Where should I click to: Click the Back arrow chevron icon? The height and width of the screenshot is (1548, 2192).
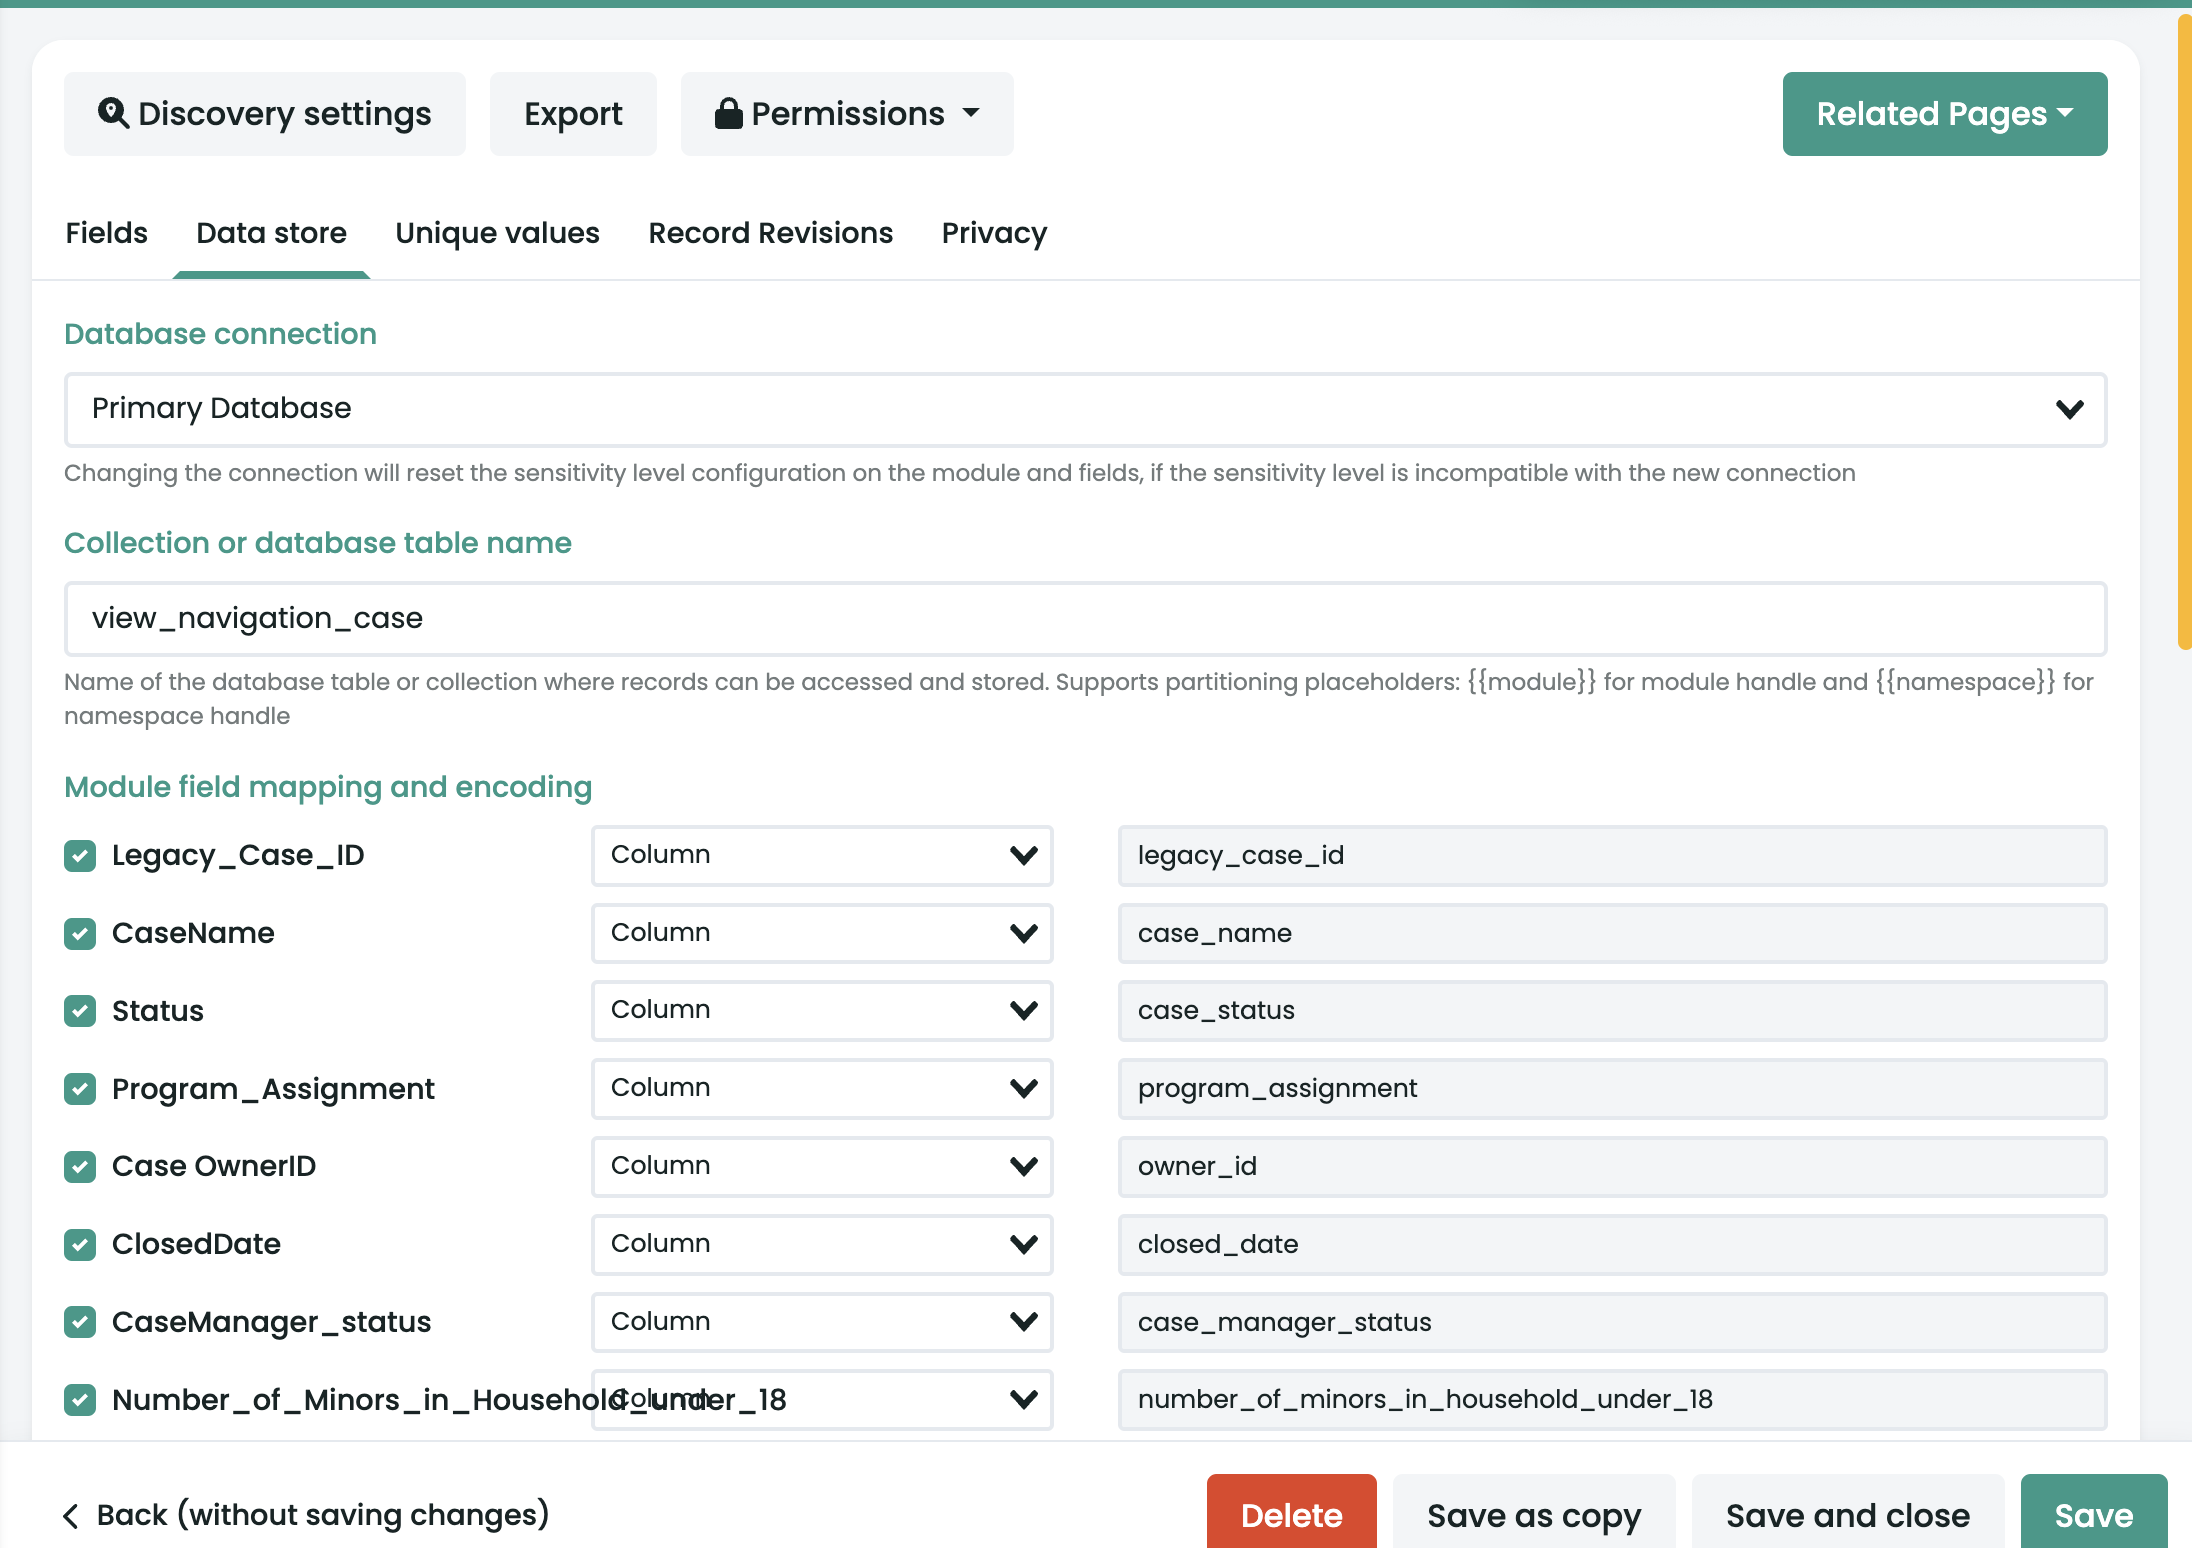point(71,1516)
